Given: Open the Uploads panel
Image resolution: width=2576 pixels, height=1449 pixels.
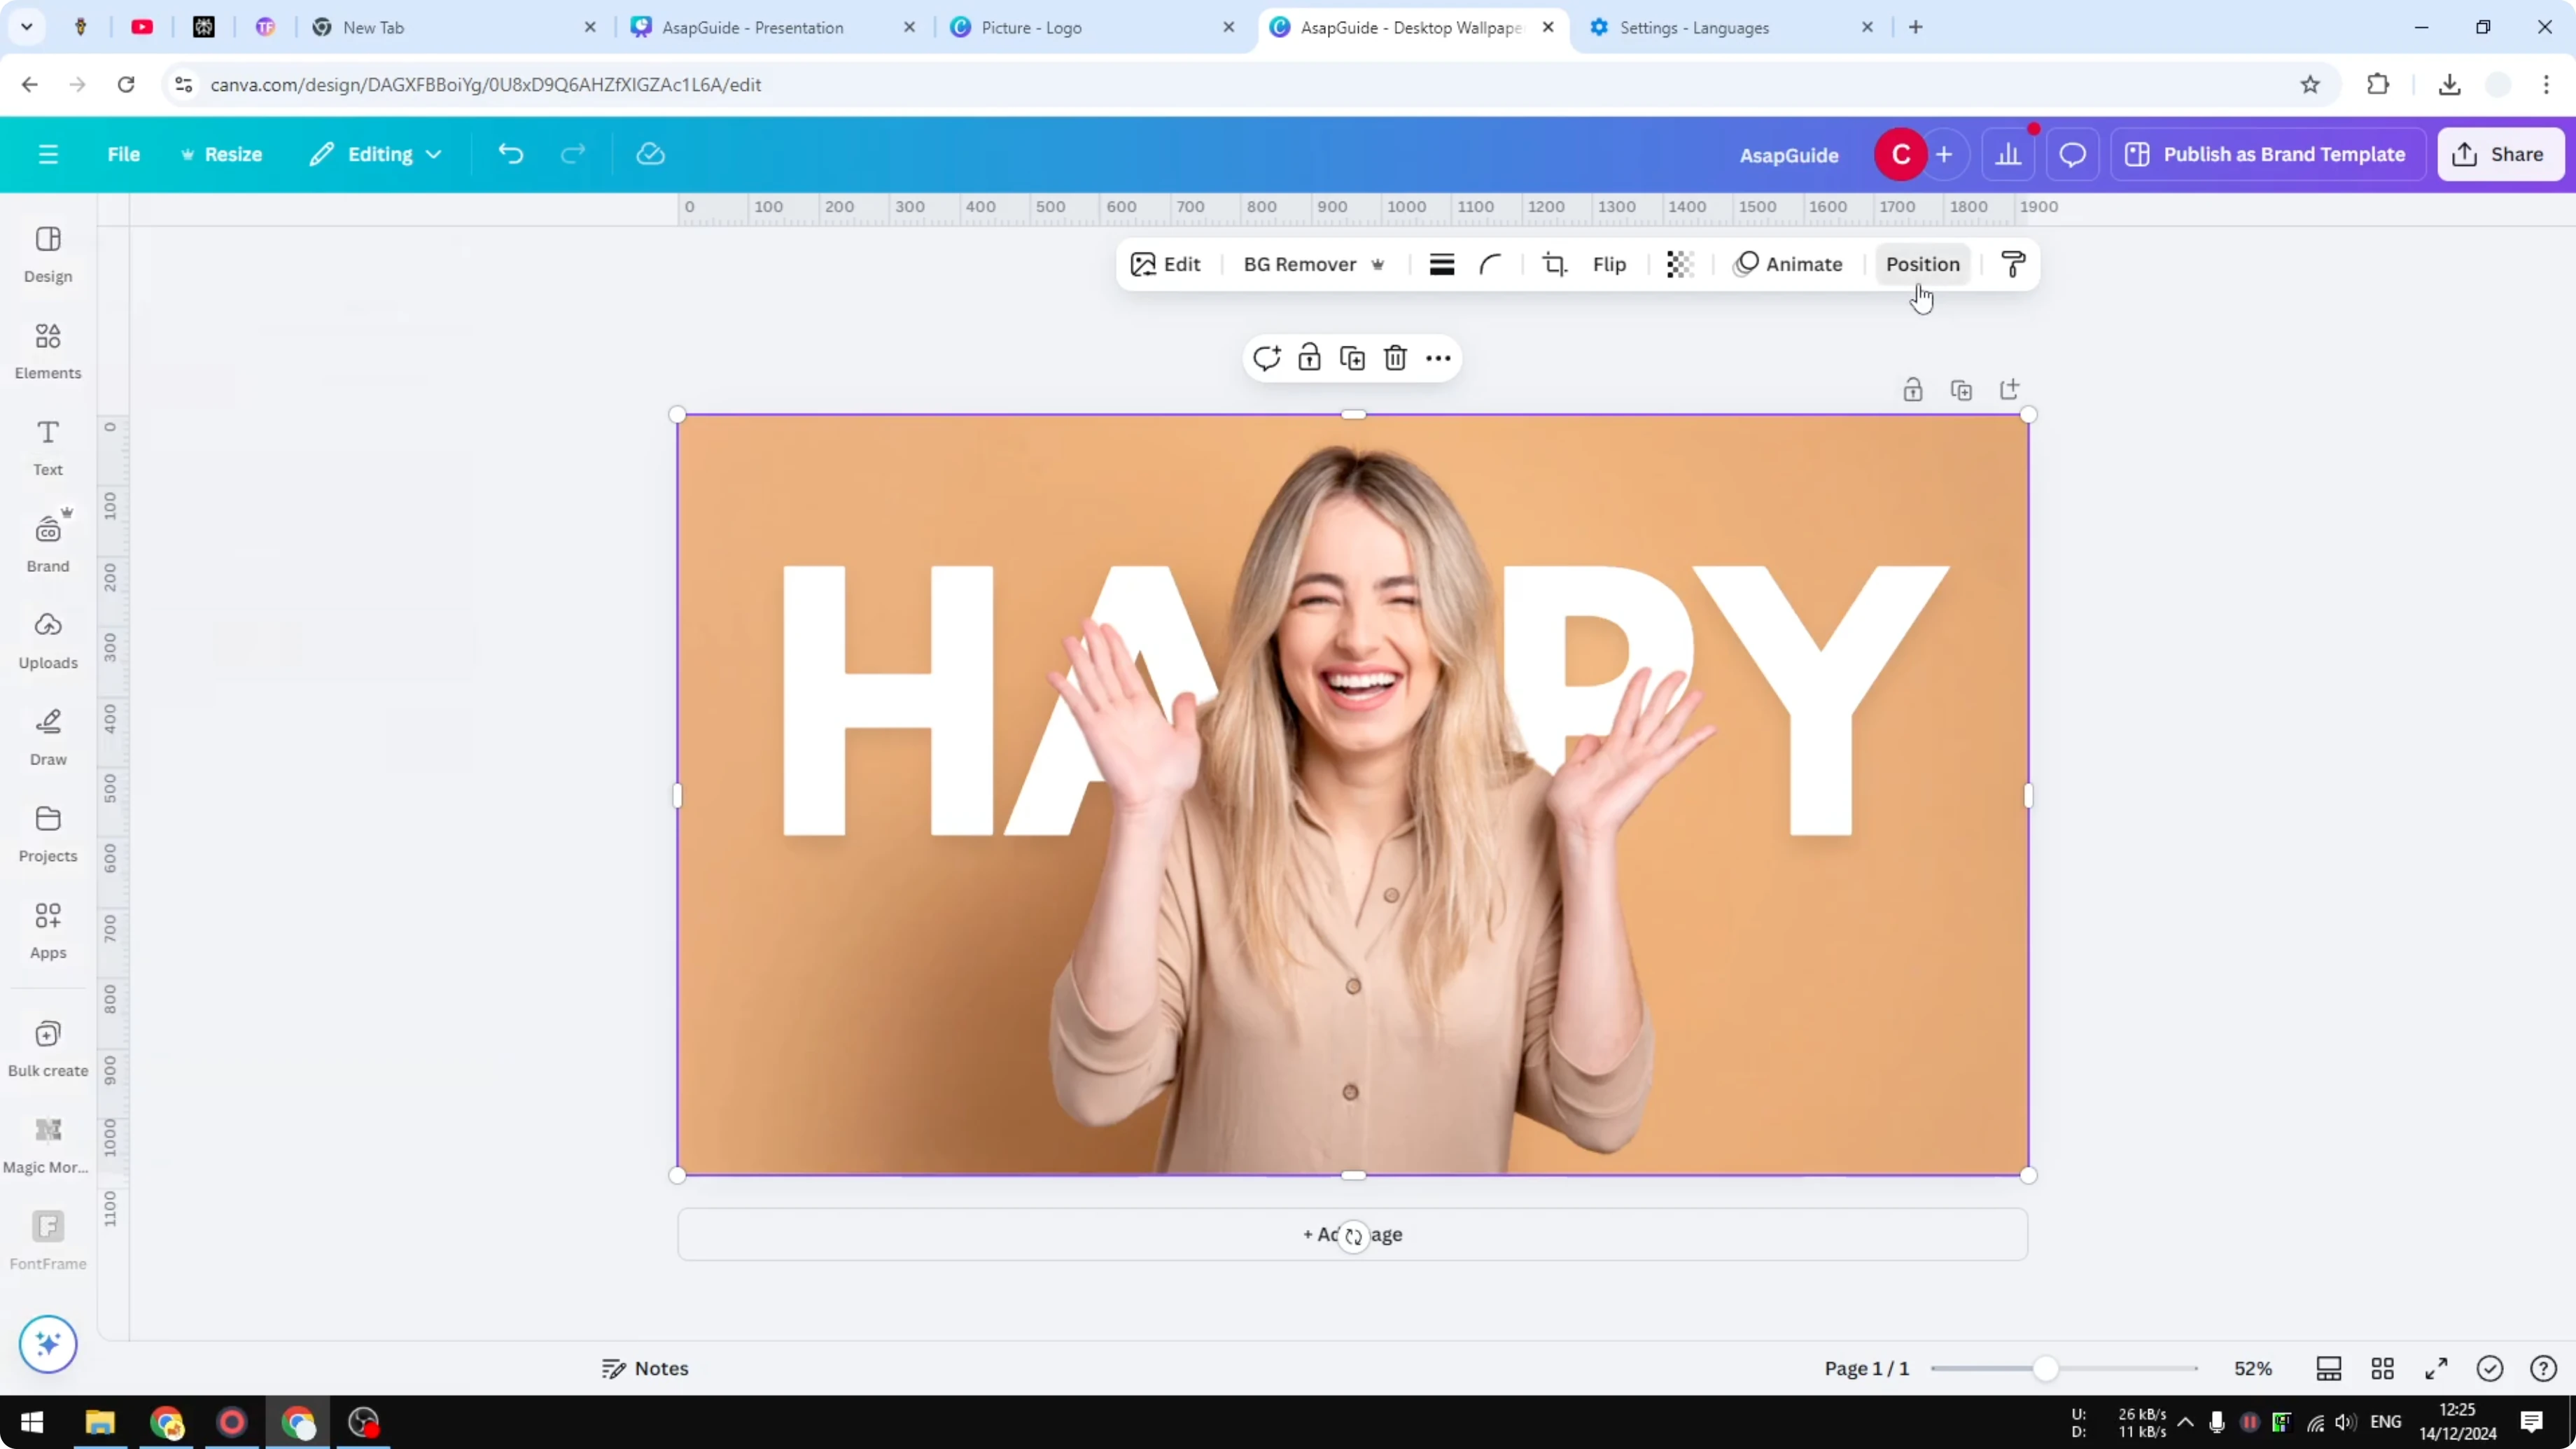Looking at the screenshot, I should tap(47, 639).
